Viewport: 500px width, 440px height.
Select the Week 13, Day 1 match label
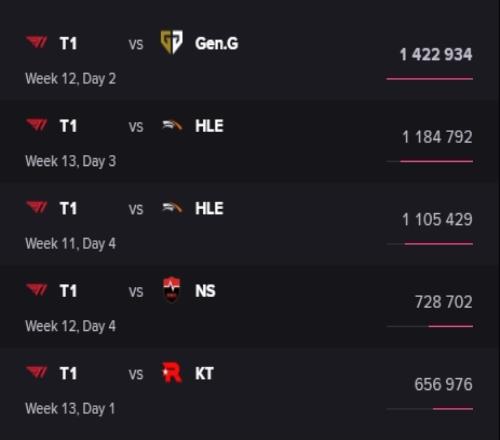pos(70,409)
